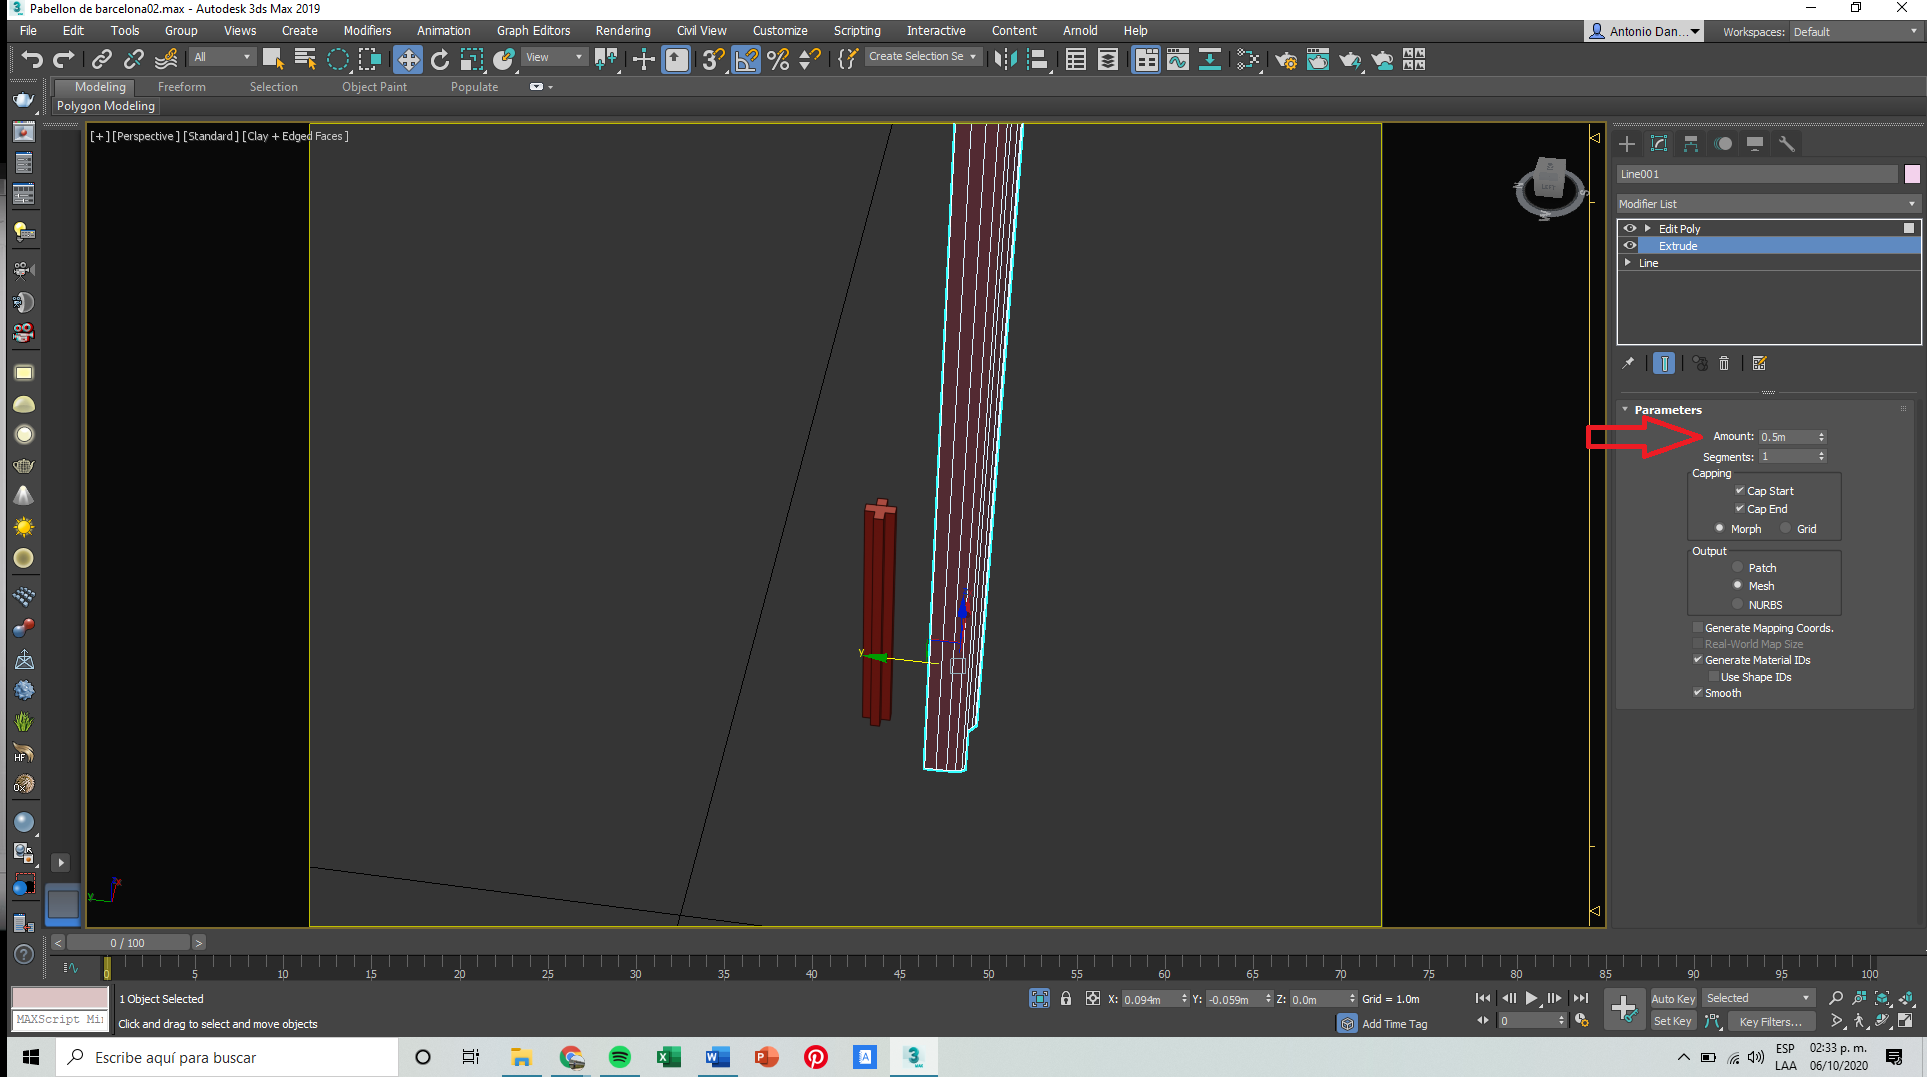Image resolution: width=1927 pixels, height=1077 pixels.
Task: Open the Mirror tool
Action: click(1006, 60)
